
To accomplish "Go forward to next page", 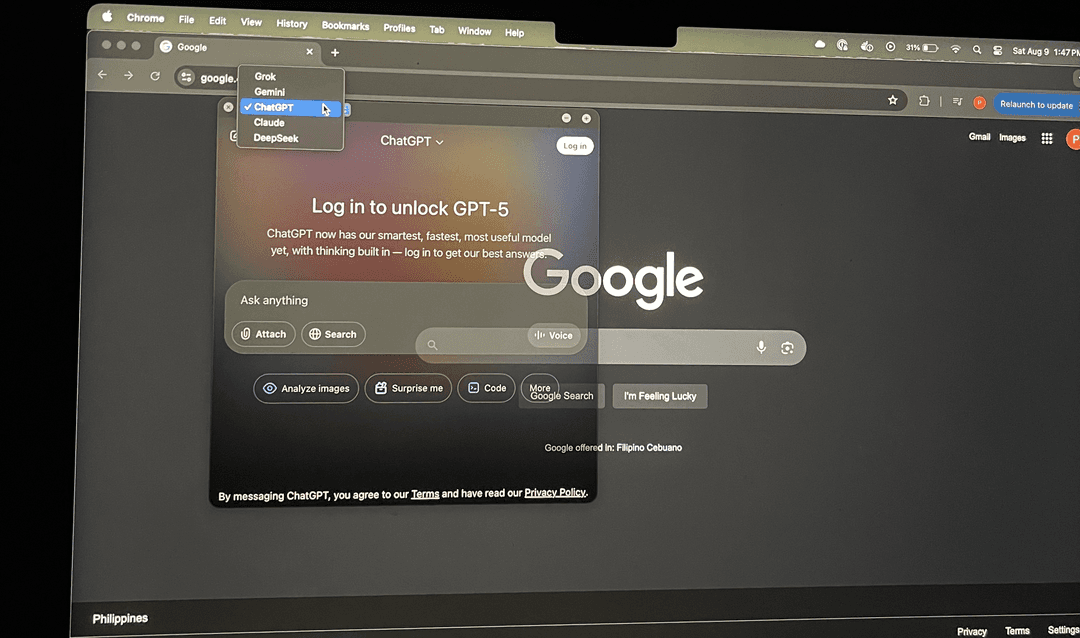I will click(x=128, y=75).
